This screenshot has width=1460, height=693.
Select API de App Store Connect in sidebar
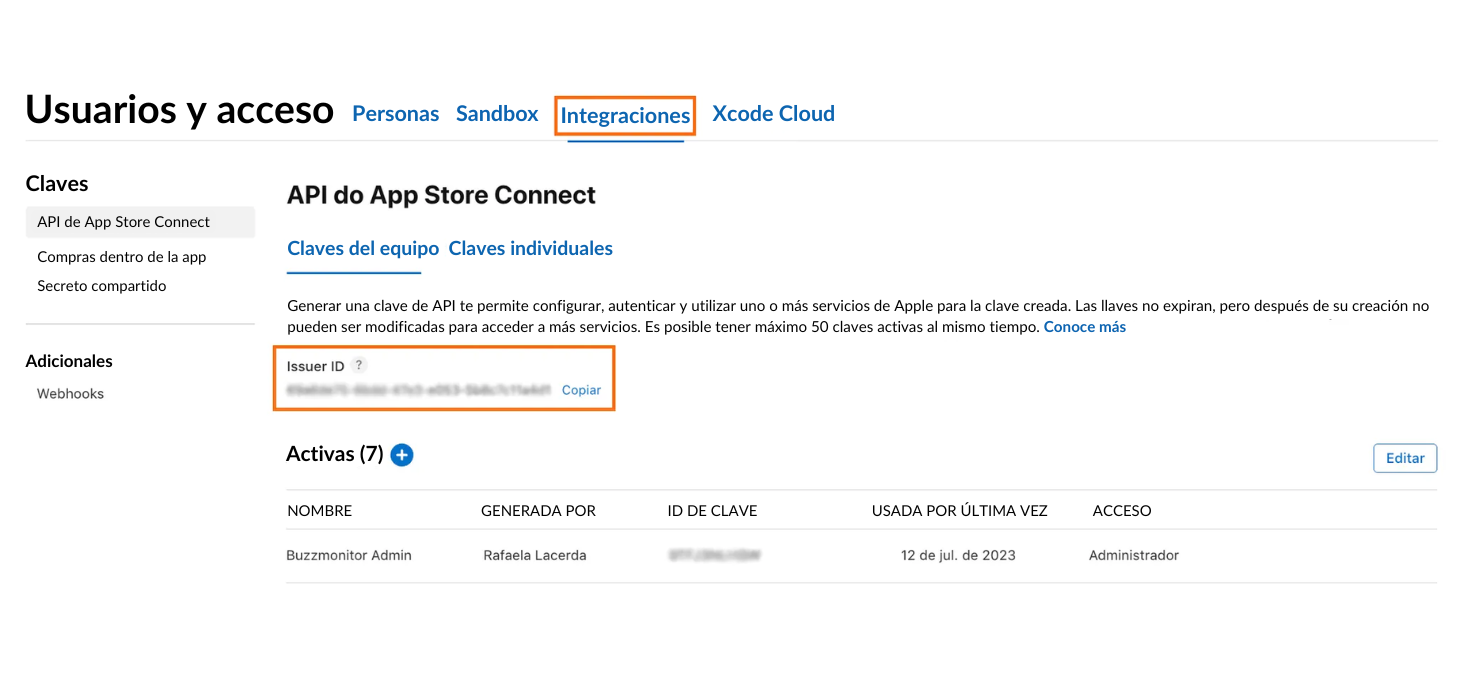click(124, 222)
